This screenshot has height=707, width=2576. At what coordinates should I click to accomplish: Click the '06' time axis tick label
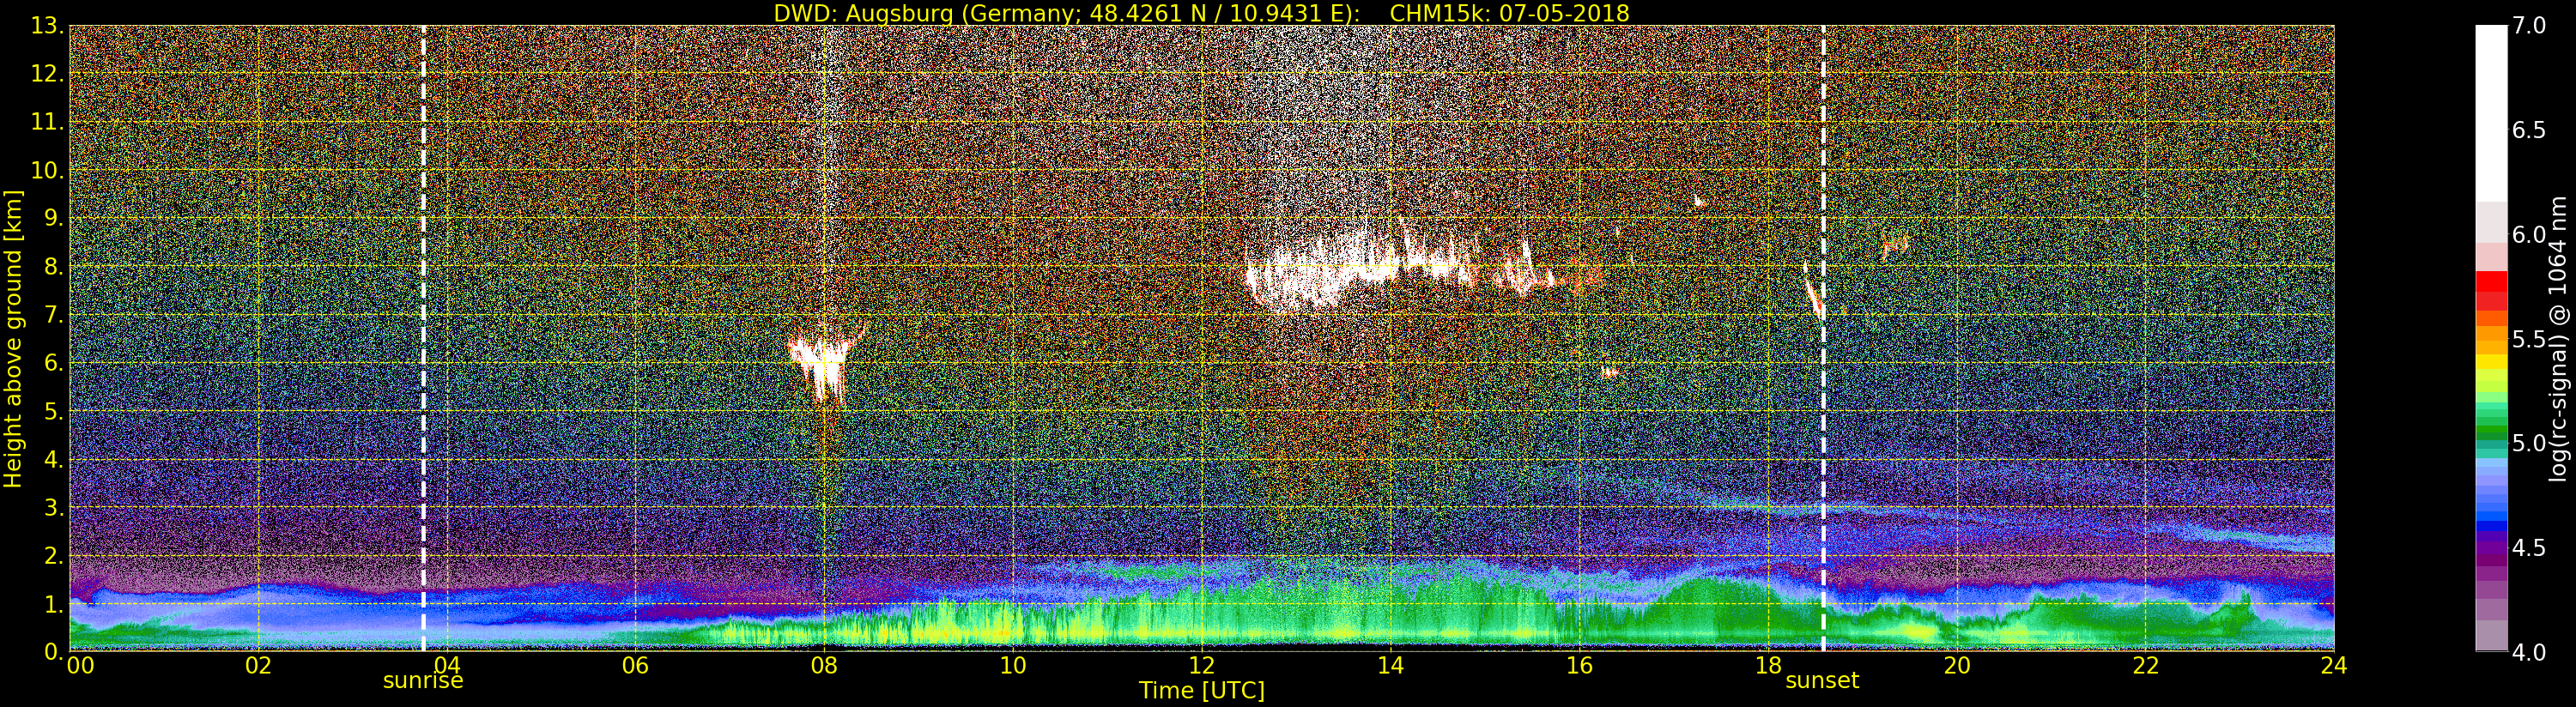635,666
